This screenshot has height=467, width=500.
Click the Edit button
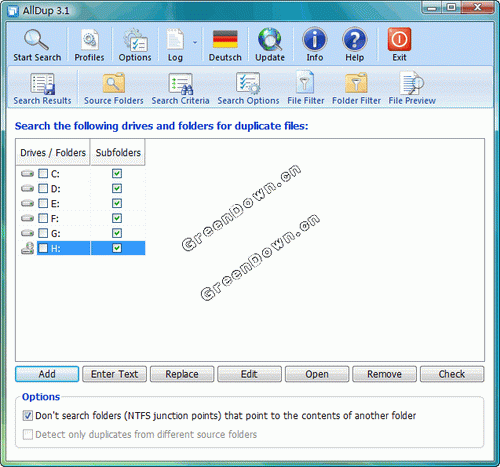[249, 374]
